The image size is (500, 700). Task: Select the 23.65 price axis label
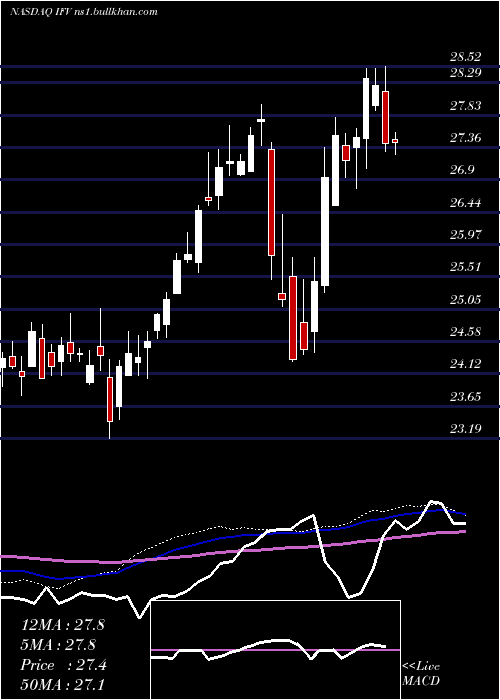pos(466,396)
